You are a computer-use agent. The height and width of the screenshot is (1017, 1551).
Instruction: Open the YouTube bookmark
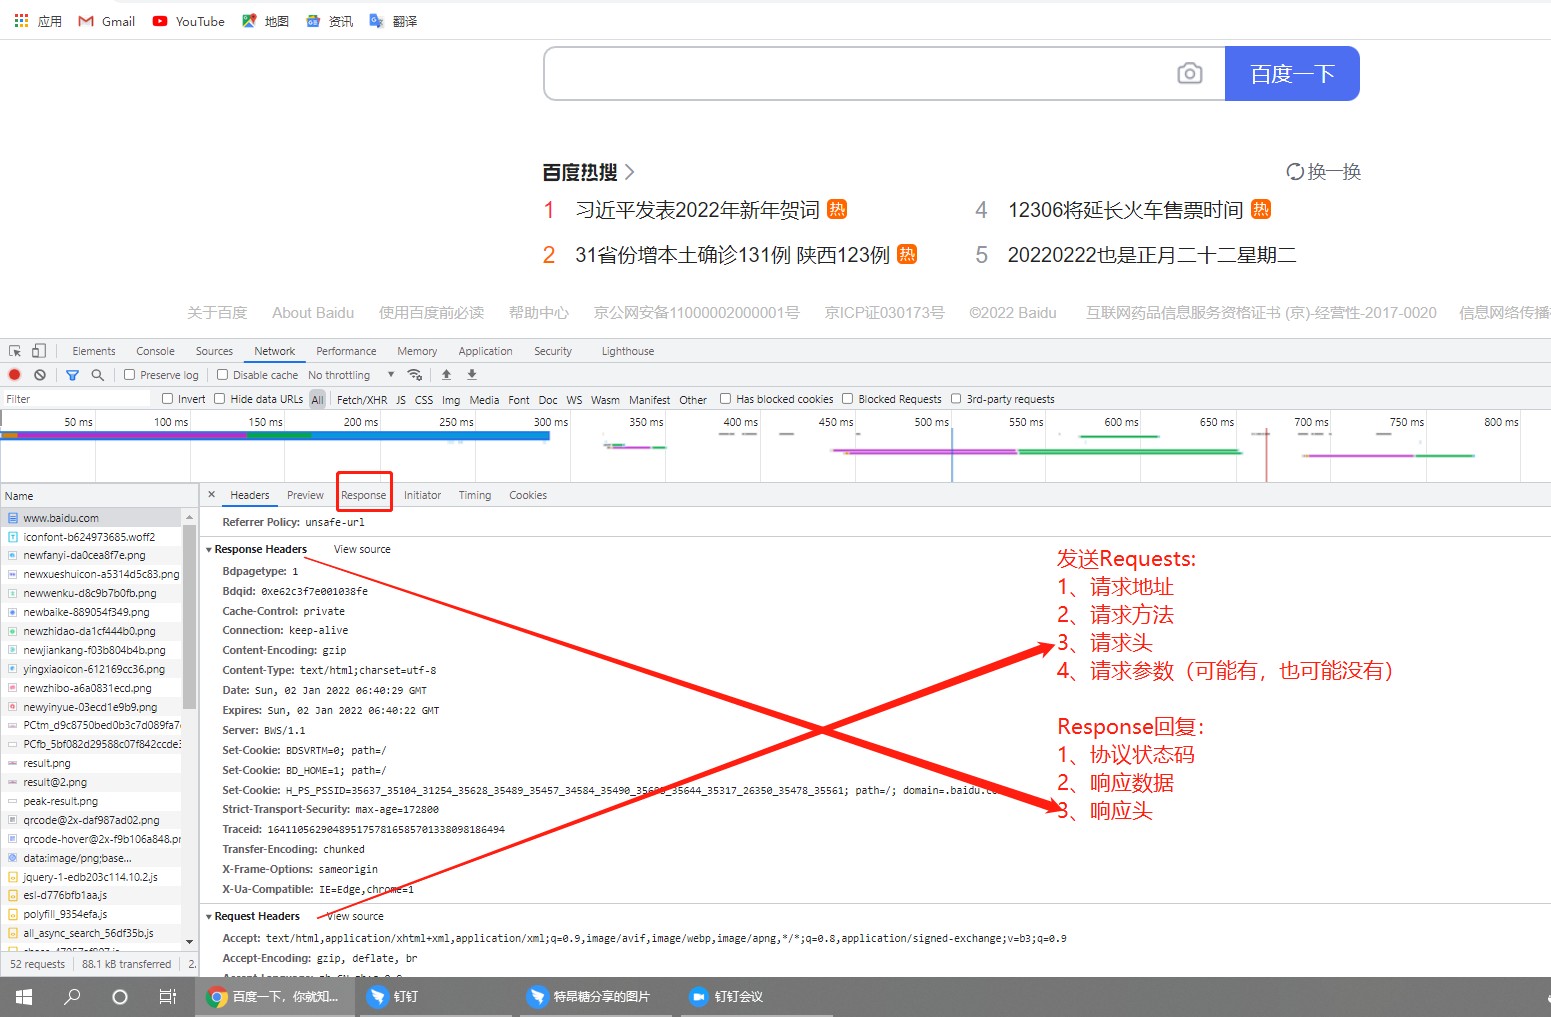(x=188, y=21)
